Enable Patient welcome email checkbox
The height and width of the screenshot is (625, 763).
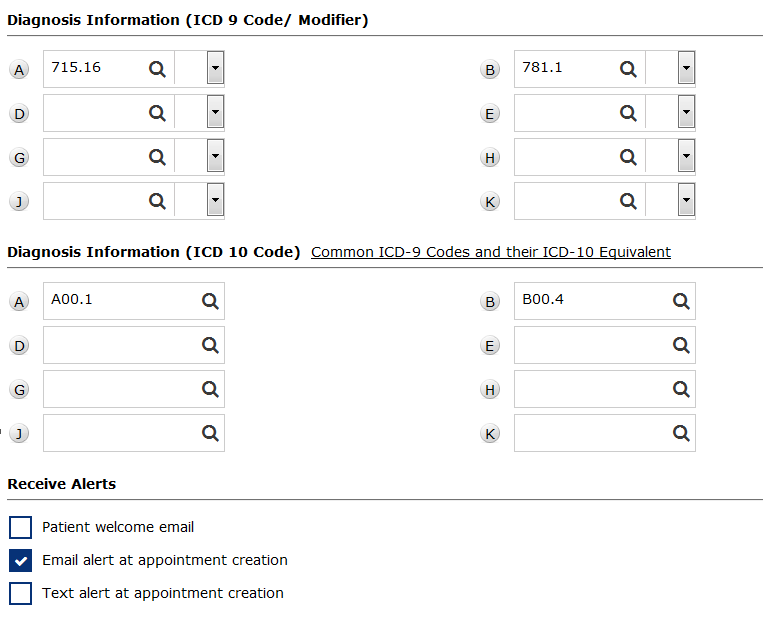tap(20, 527)
